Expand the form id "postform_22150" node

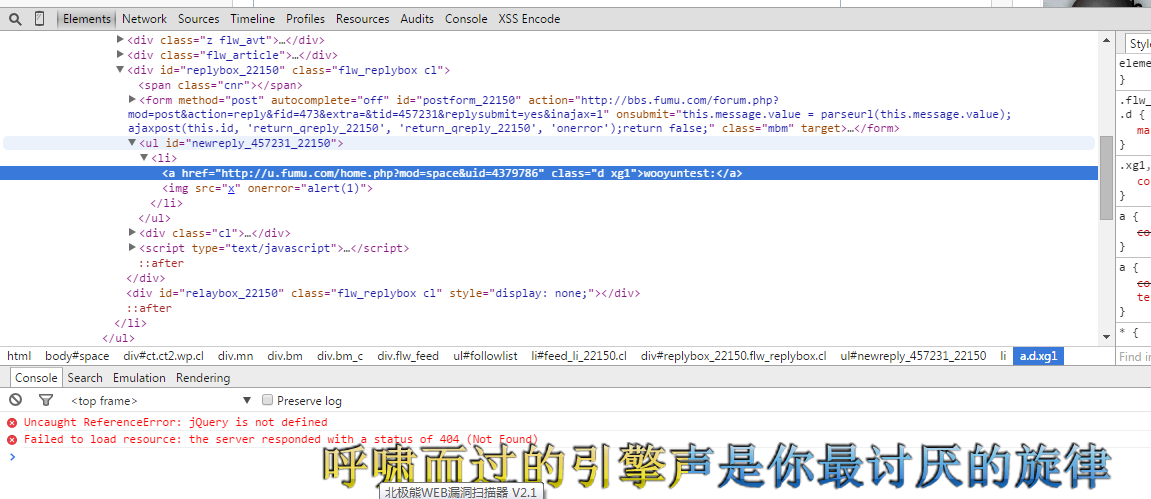pos(132,99)
